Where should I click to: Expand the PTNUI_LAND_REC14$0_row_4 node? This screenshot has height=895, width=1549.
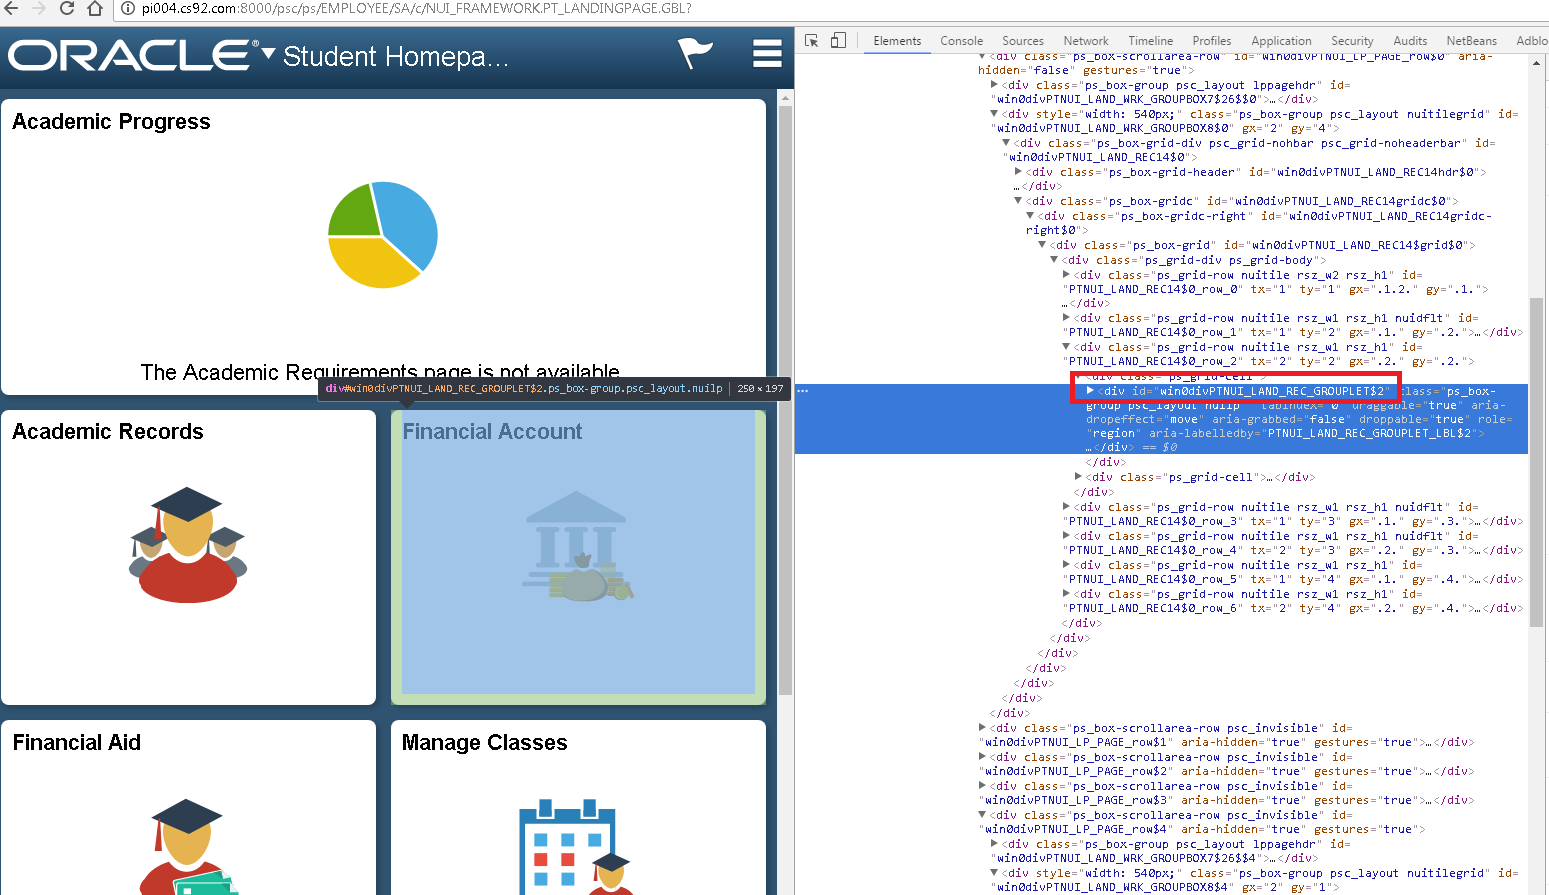(x=1066, y=536)
